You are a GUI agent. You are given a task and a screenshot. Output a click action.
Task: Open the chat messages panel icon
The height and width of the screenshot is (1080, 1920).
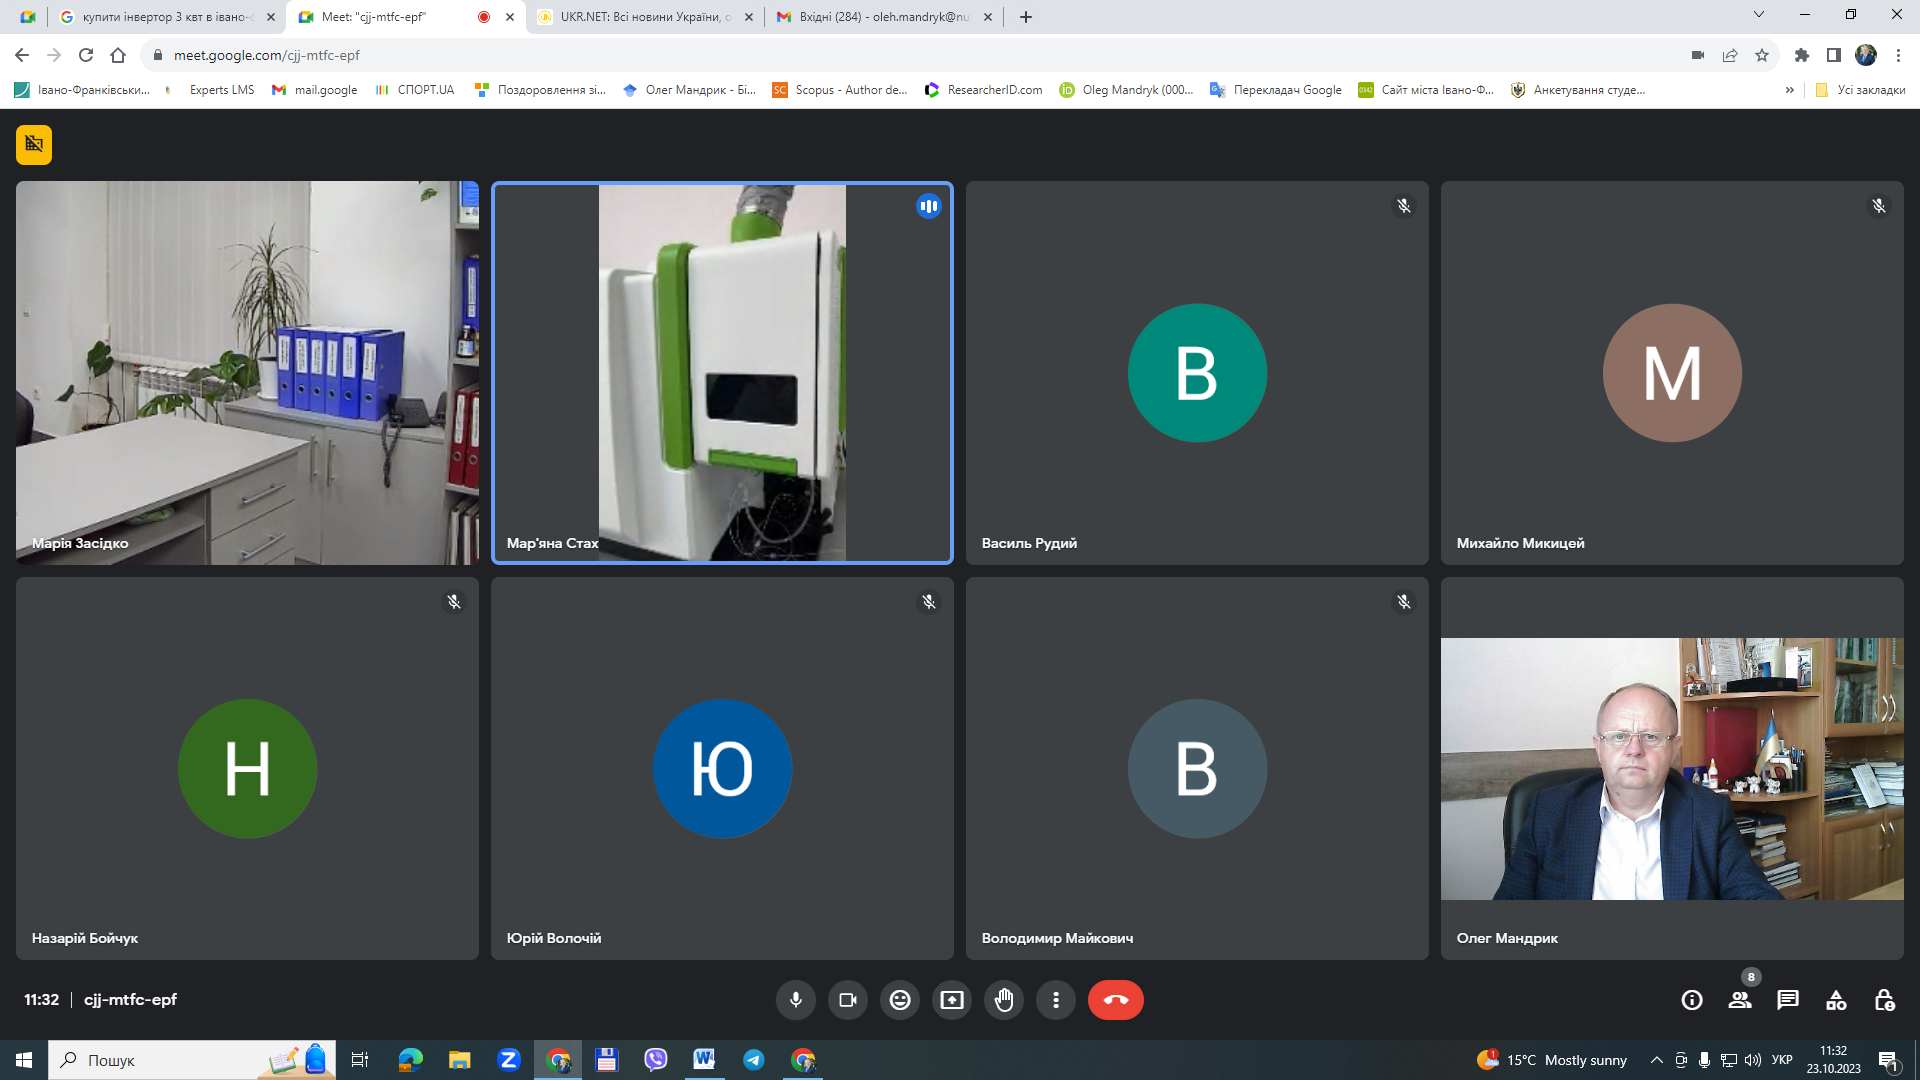(x=1788, y=1000)
